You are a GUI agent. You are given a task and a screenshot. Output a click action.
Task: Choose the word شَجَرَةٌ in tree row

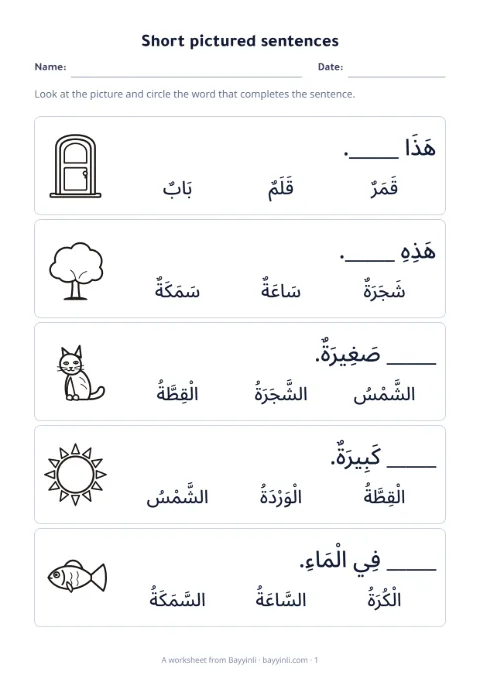384,289
